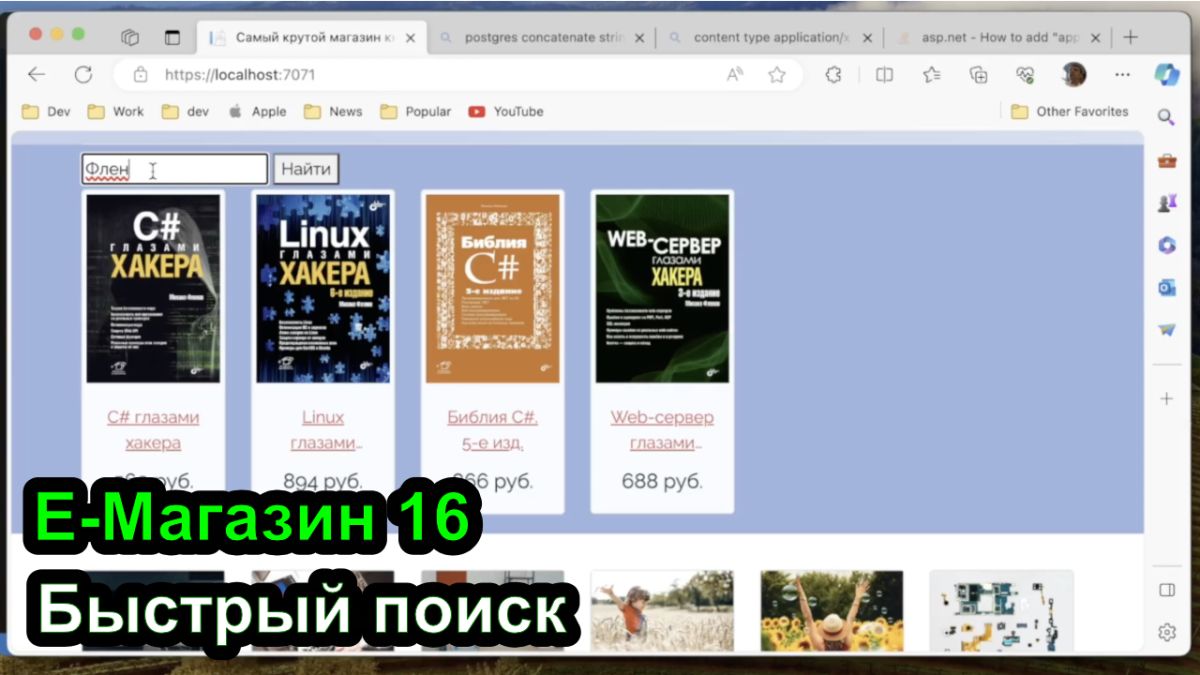This screenshot has height=675, width=1200.
Task: Open the Apple bookmark
Action: [x=257, y=112]
